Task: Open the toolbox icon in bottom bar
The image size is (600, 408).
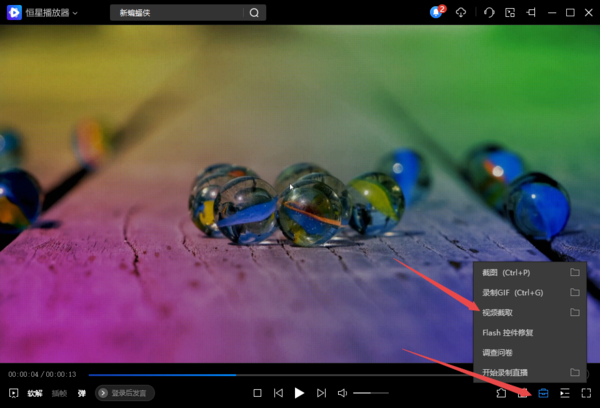Action: coord(543,393)
